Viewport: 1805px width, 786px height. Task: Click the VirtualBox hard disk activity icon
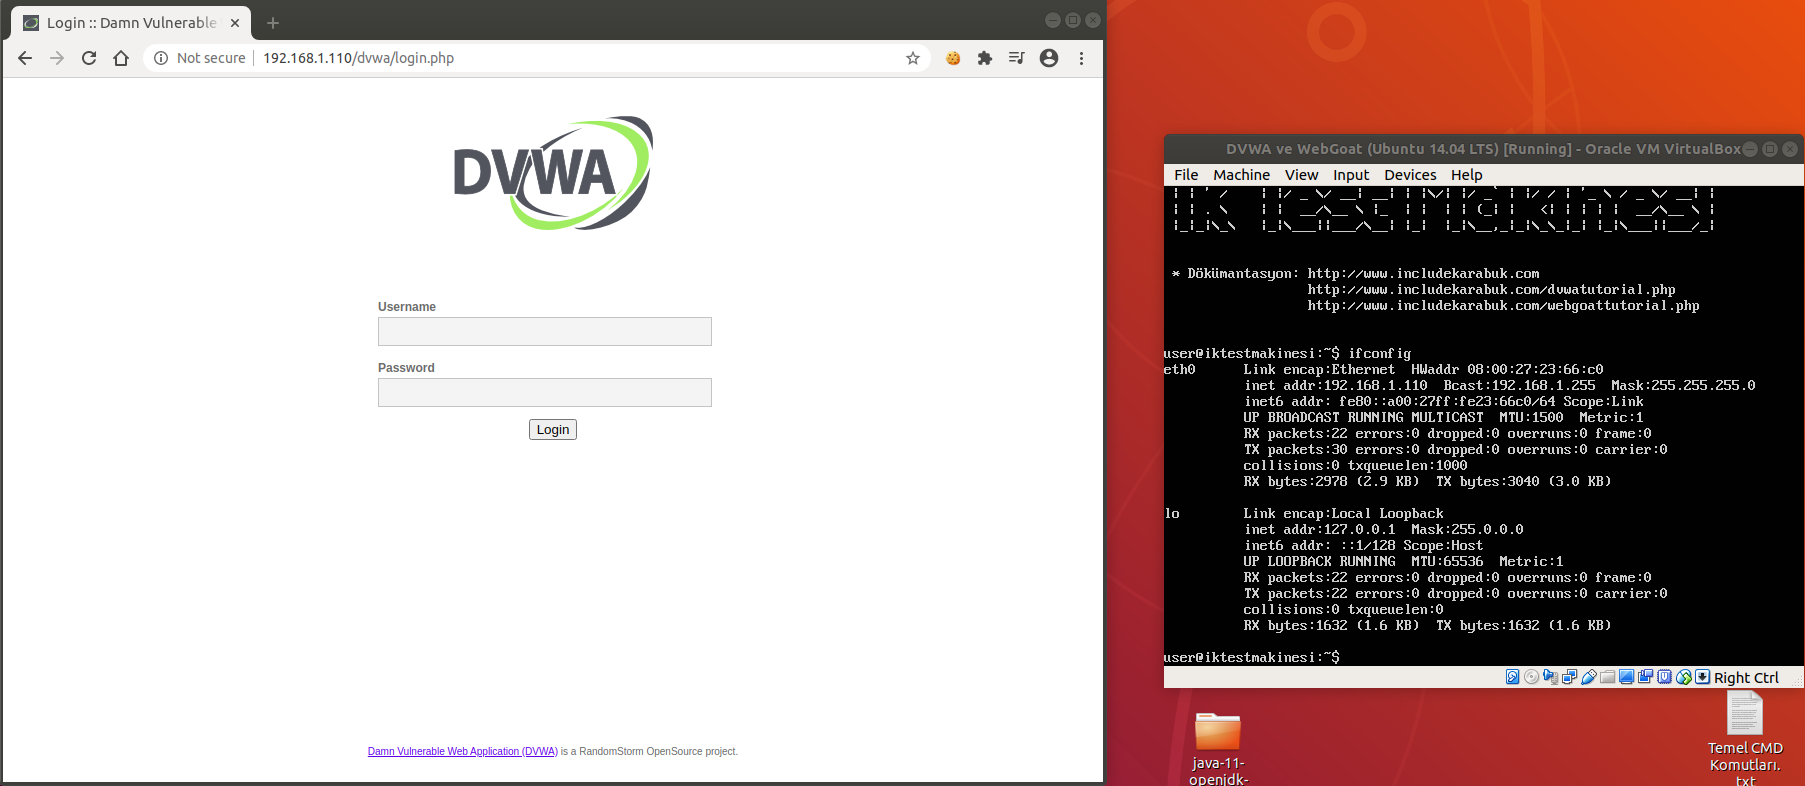(x=1512, y=677)
